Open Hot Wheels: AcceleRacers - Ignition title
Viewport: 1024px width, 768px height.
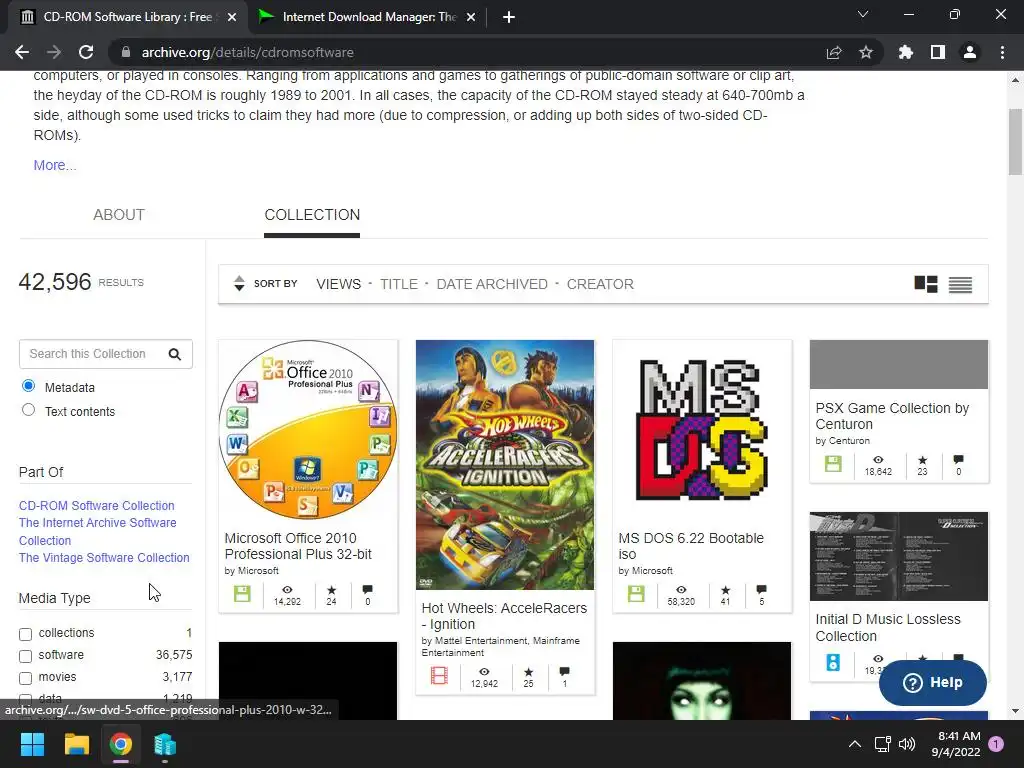[x=504, y=616]
